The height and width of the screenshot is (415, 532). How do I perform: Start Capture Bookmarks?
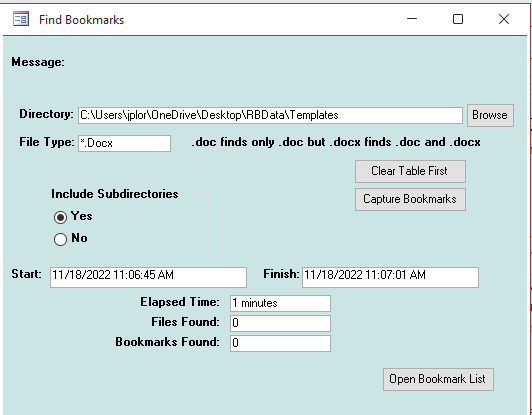click(410, 200)
